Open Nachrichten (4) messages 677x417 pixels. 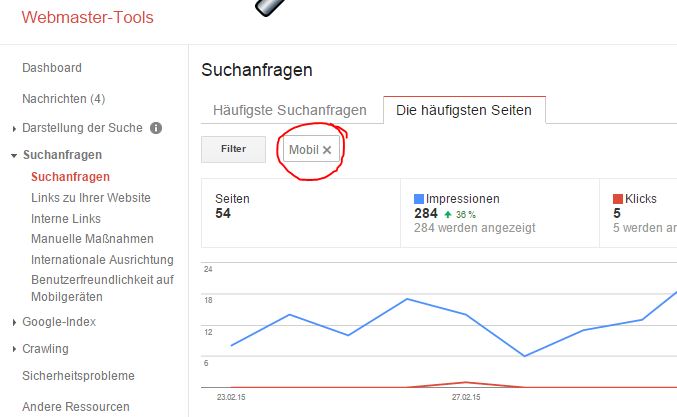click(64, 99)
